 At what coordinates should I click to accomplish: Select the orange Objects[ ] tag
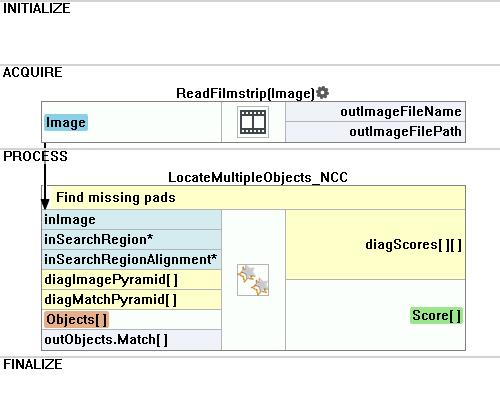point(76,320)
